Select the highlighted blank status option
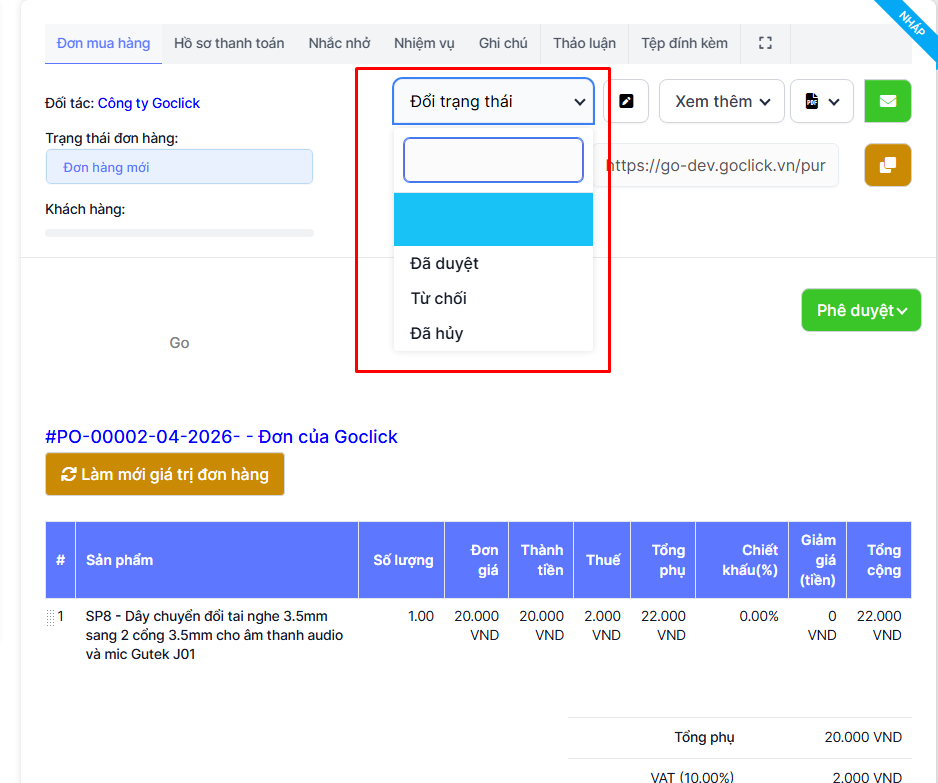The height and width of the screenshot is (783, 938). click(493, 219)
